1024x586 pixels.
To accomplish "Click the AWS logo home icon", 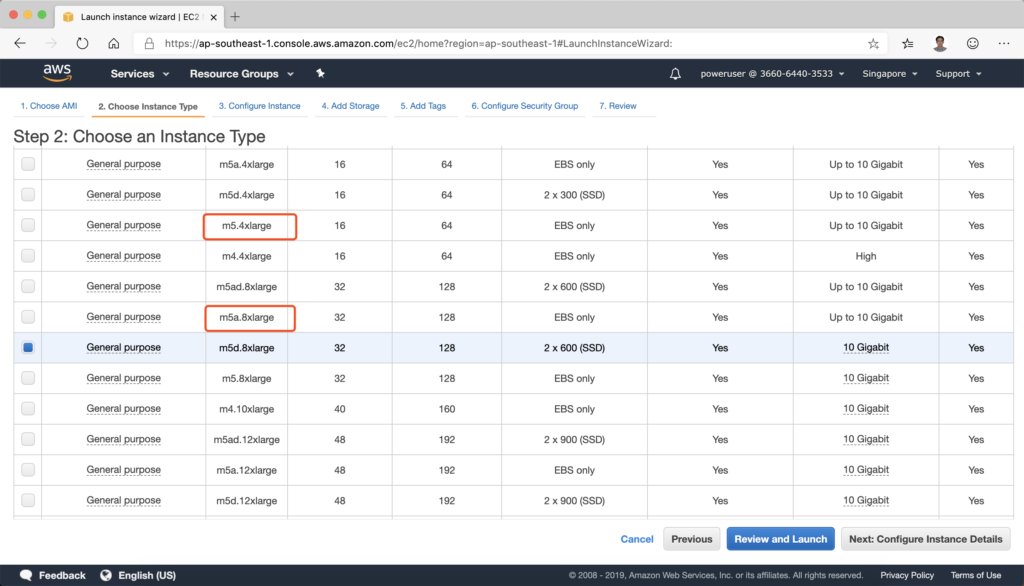I will coord(57,73).
